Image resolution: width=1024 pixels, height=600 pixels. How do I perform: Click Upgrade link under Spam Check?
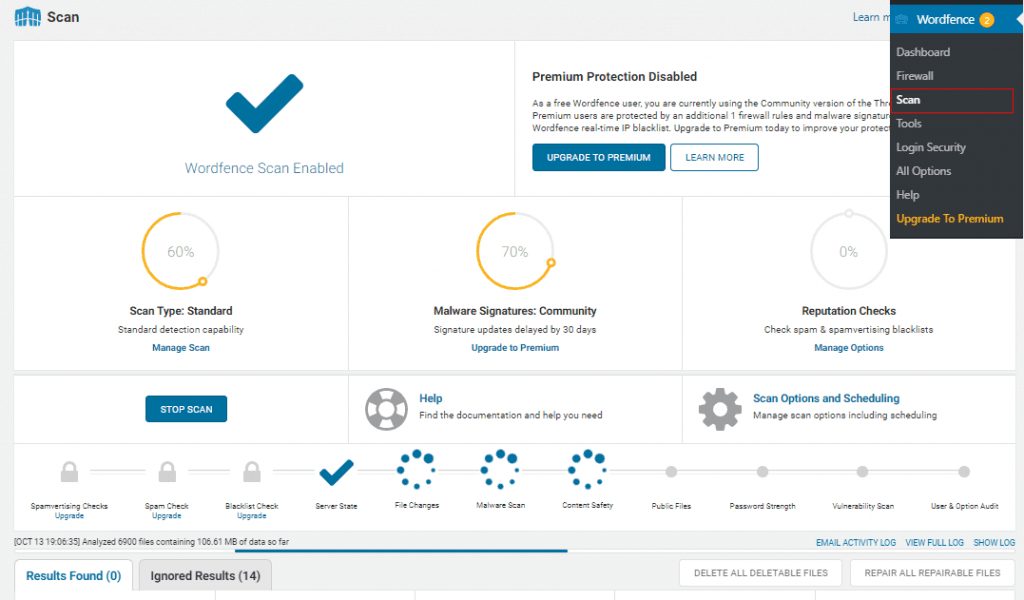pyautogui.click(x=167, y=516)
